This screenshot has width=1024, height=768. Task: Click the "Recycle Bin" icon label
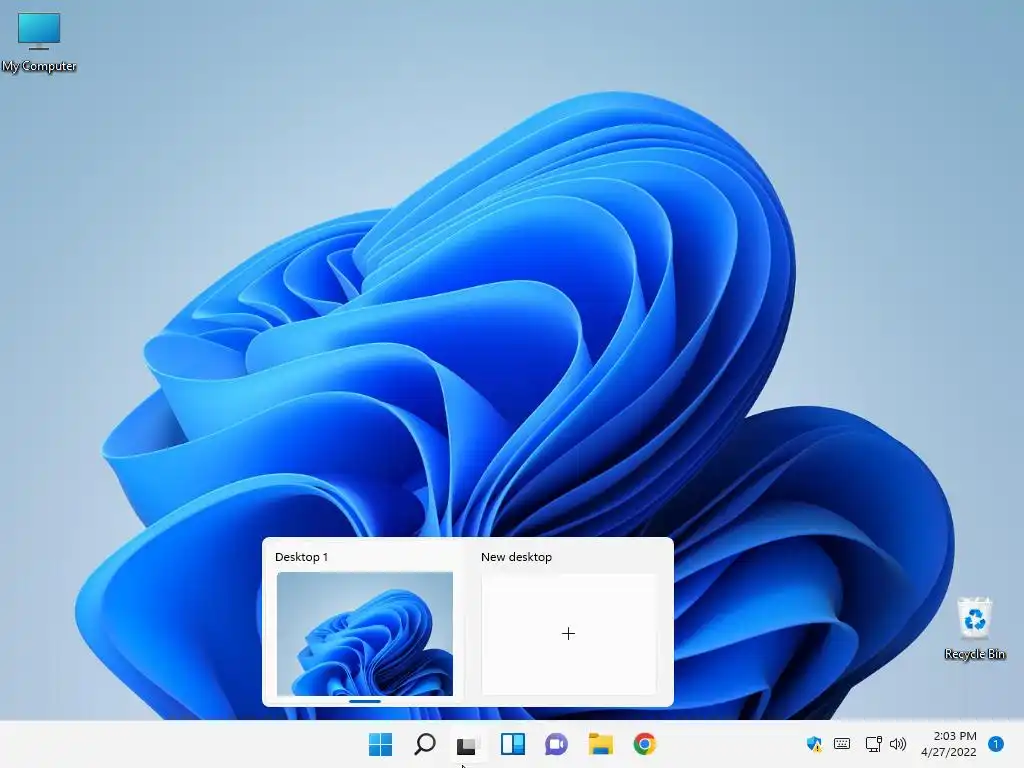point(974,654)
